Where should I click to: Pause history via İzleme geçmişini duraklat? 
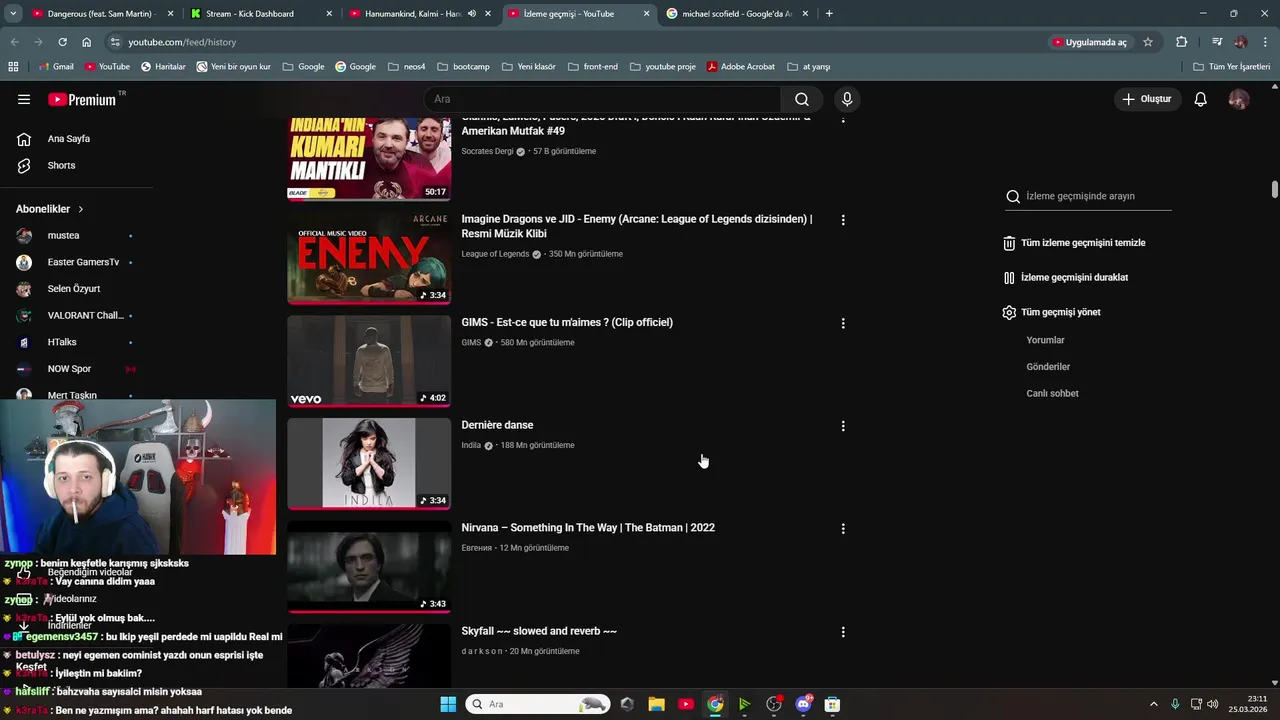coord(1066,277)
